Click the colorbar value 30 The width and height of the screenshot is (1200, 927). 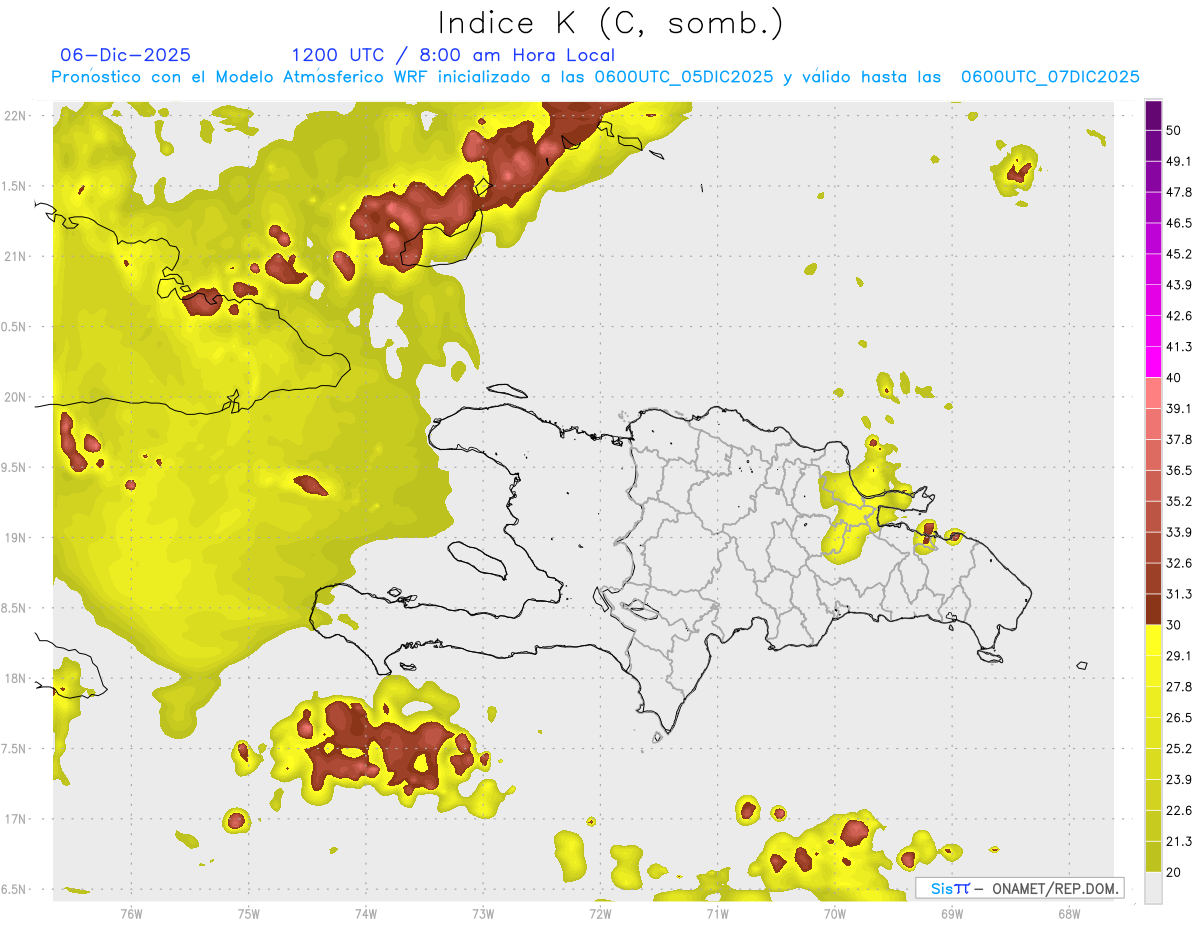point(1175,625)
